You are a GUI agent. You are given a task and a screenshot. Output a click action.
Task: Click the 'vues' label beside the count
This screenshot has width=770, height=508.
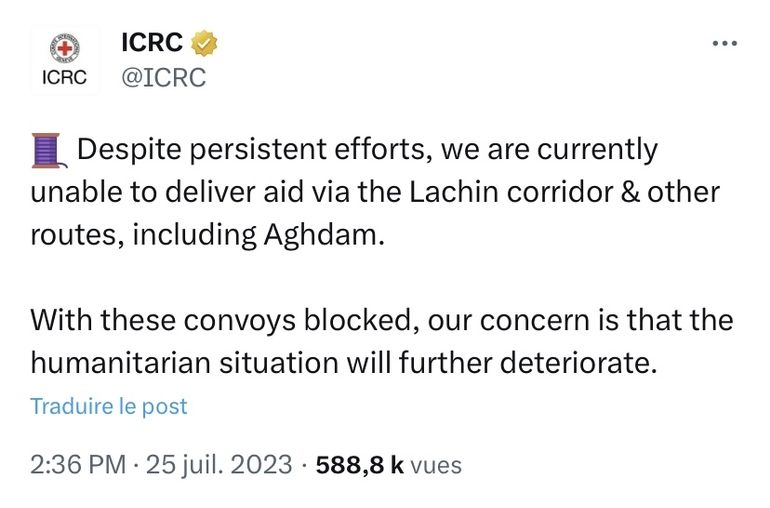436,465
